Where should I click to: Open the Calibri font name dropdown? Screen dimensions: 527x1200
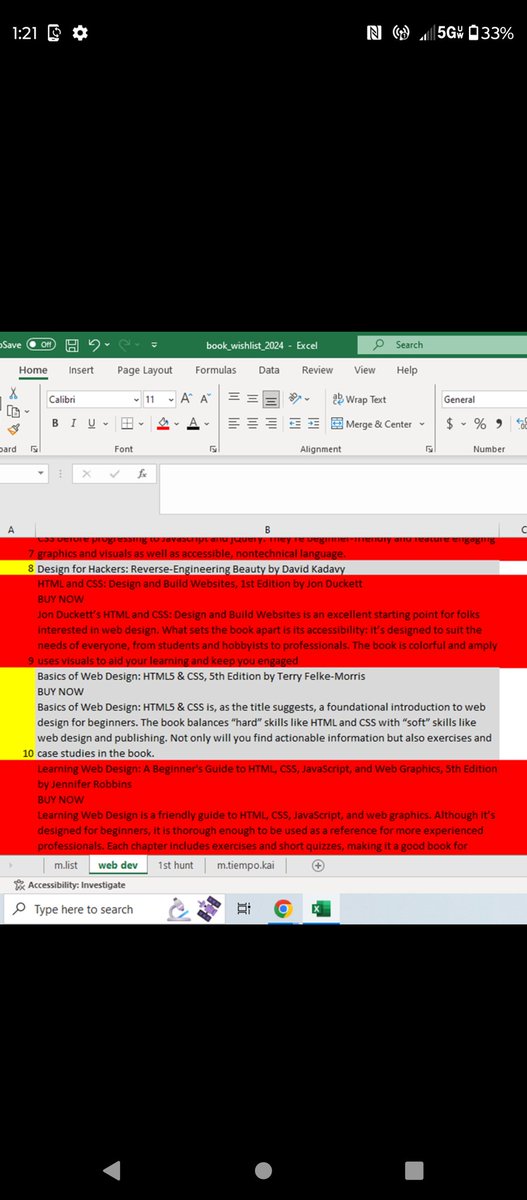tap(137, 399)
